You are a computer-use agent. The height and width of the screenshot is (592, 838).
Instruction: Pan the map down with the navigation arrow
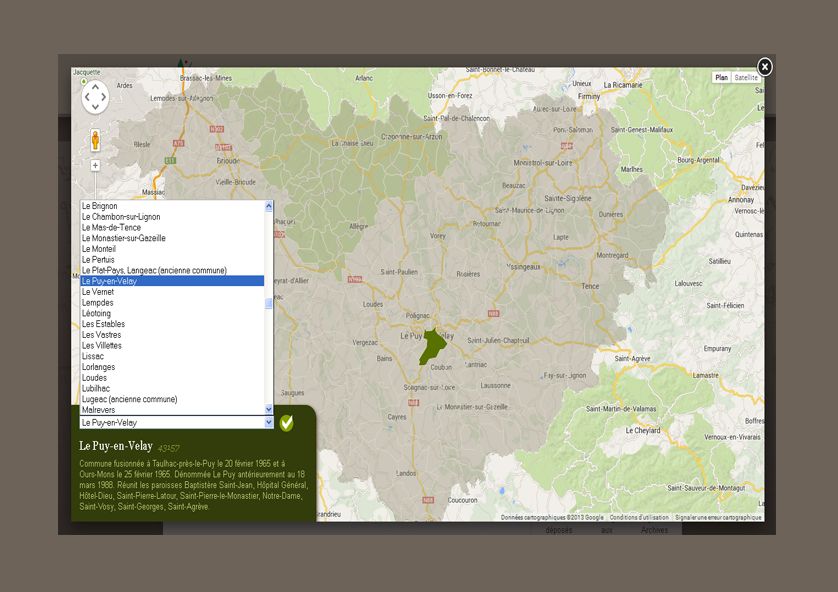point(95,108)
